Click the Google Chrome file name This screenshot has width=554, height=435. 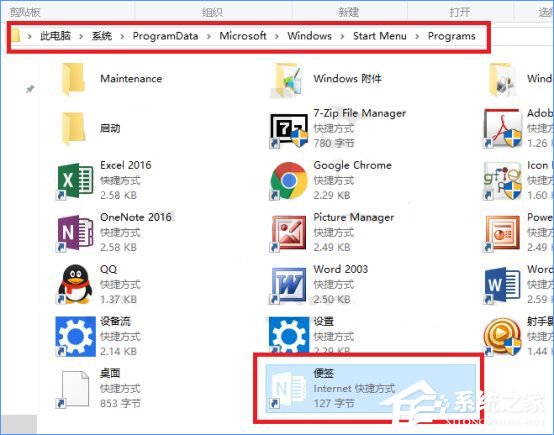tap(353, 165)
